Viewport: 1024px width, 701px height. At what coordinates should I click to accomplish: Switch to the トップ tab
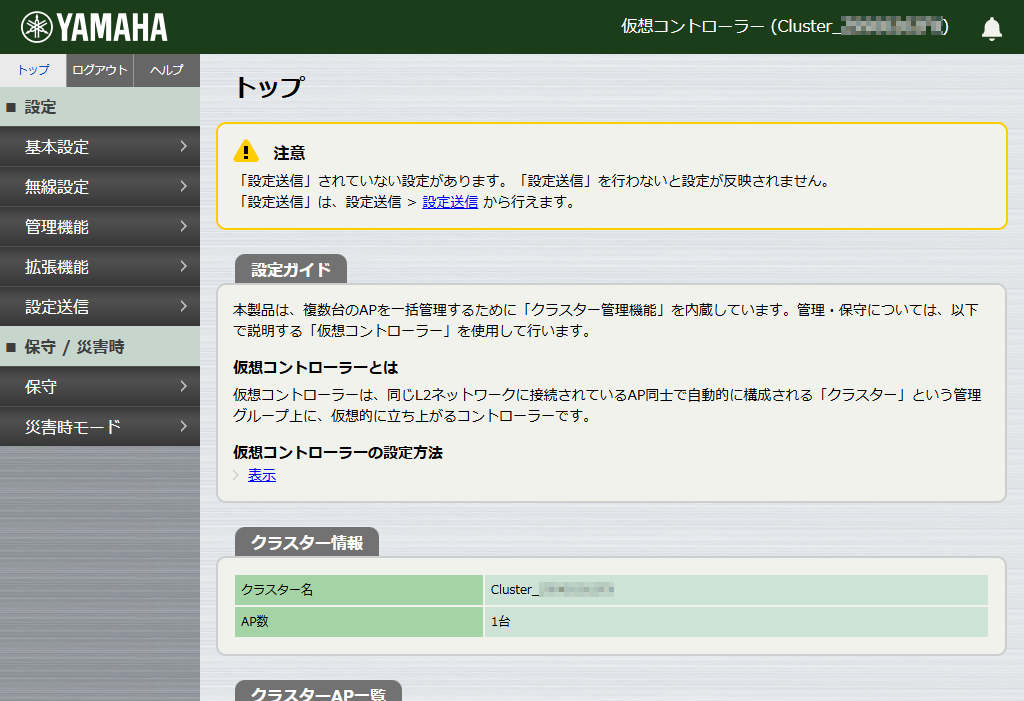(x=33, y=70)
